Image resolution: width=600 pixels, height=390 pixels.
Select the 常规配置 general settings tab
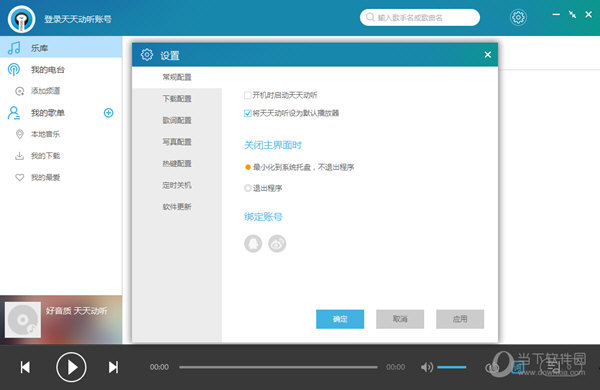pyautogui.click(x=177, y=77)
